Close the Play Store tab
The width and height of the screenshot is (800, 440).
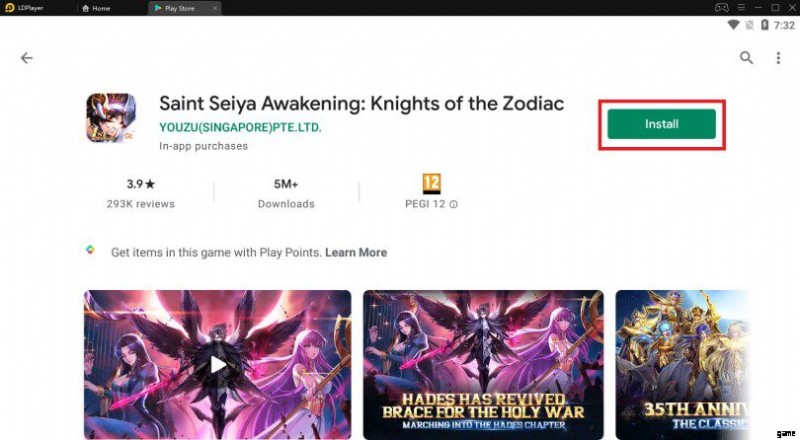[216, 7]
